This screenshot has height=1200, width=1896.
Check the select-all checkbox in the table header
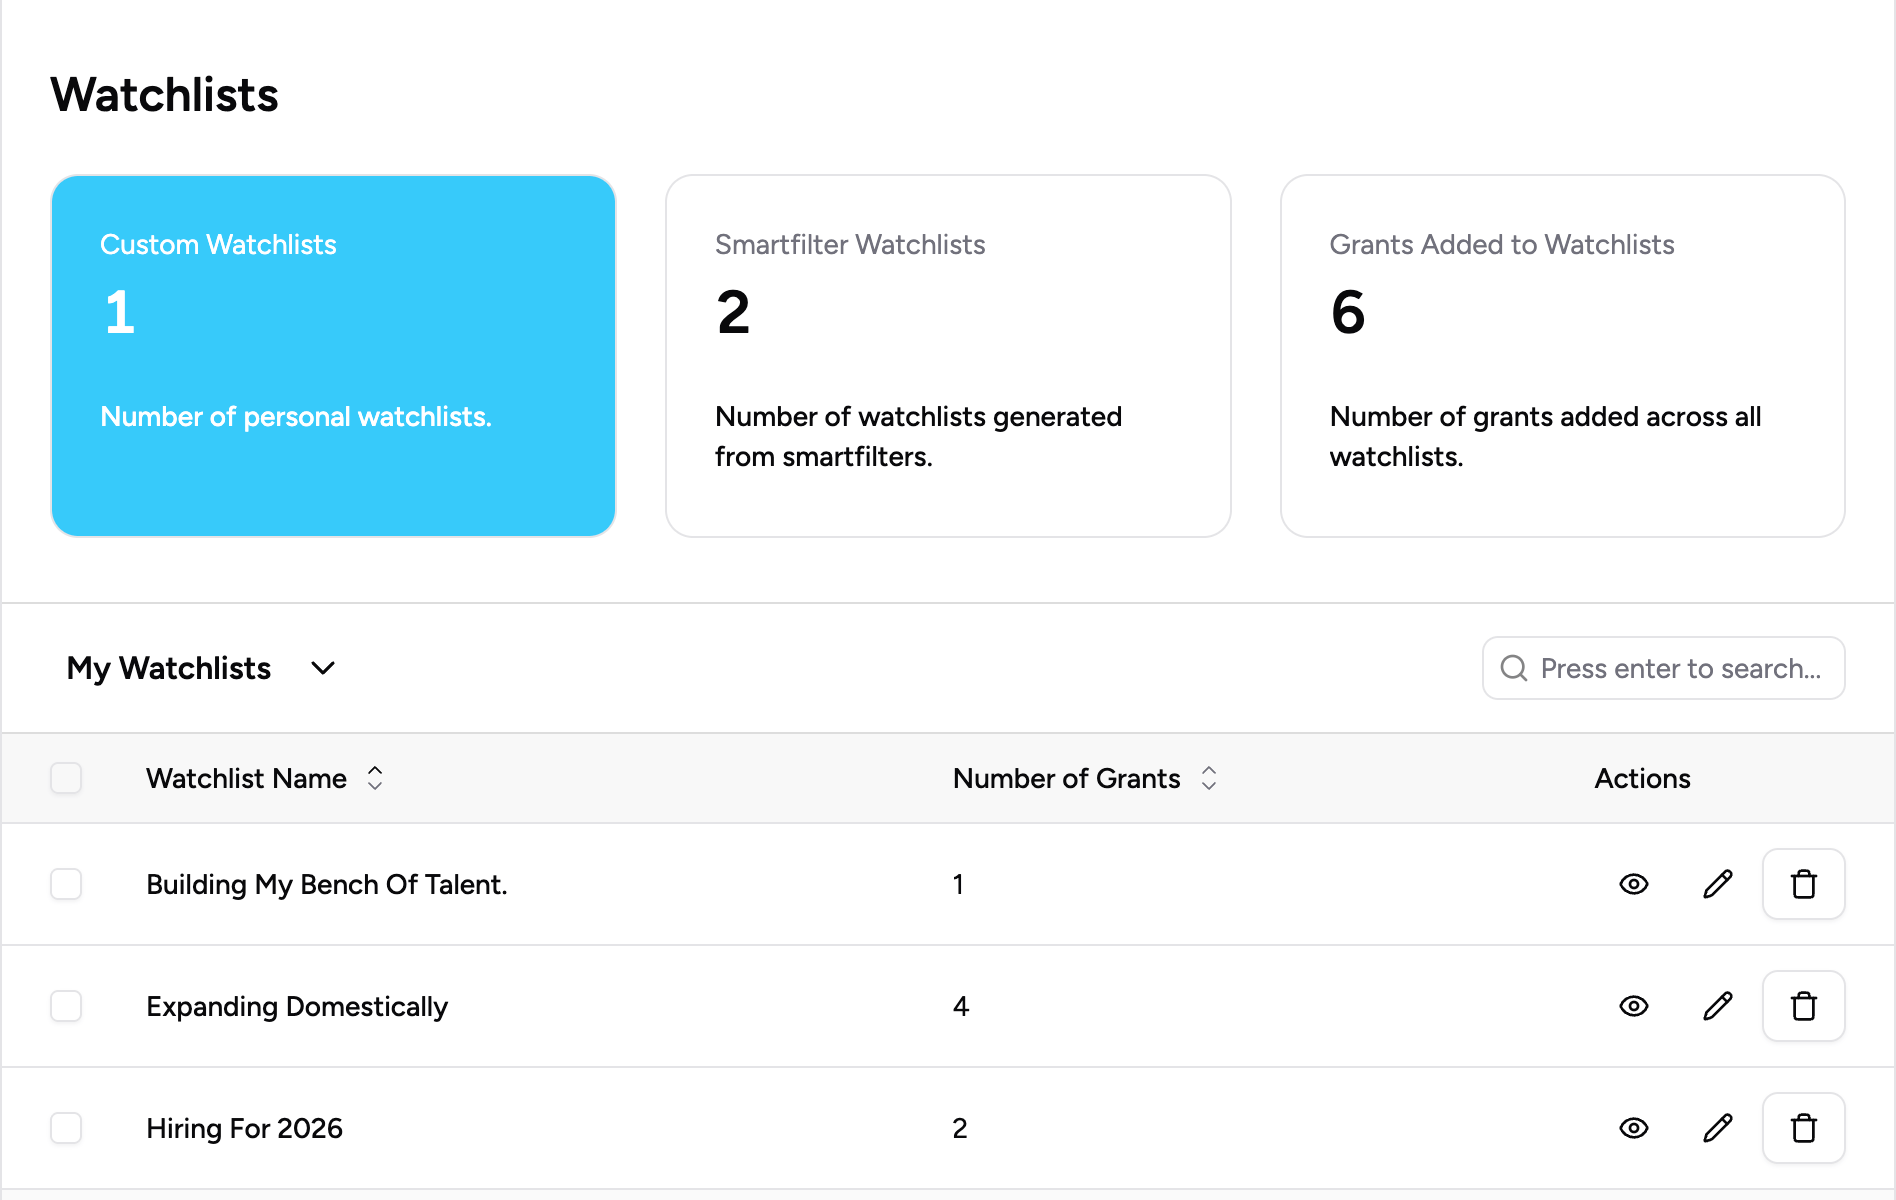point(66,778)
